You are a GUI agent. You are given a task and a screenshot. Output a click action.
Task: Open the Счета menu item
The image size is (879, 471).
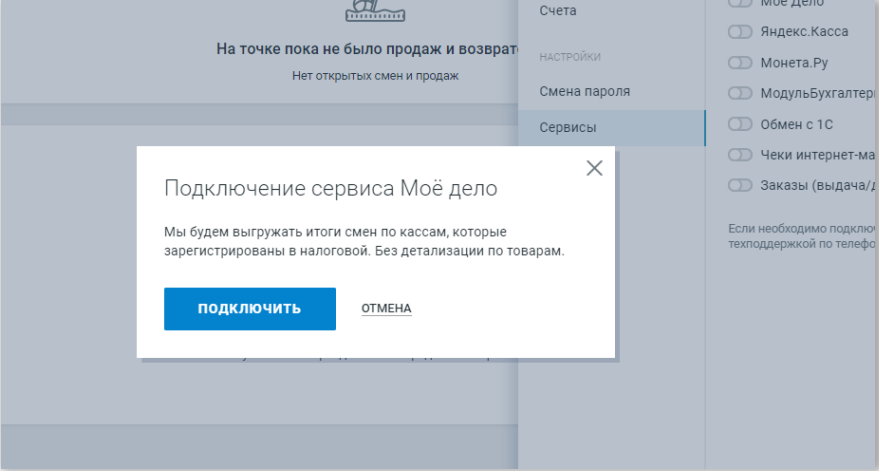tap(558, 10)
